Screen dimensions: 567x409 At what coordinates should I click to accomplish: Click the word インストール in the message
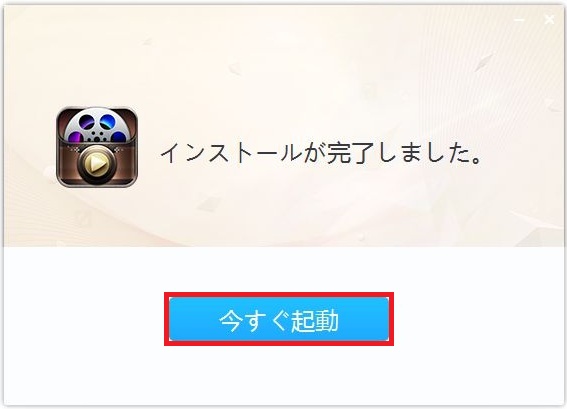pos(231,153)
